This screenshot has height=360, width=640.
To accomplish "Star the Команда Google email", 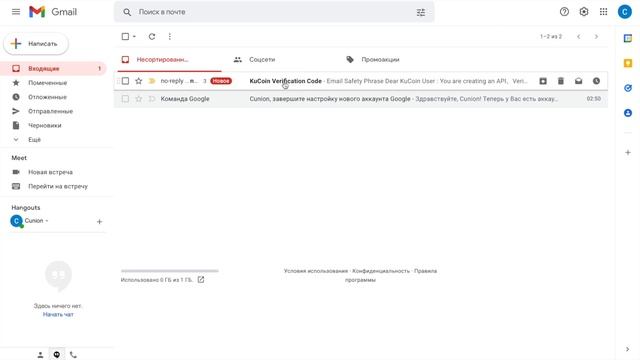I will tap(139, 99).
